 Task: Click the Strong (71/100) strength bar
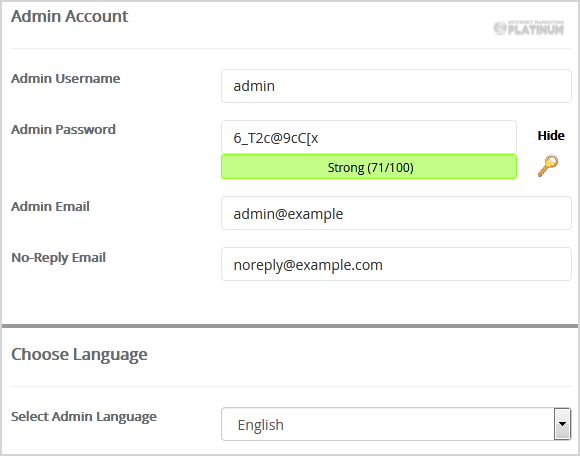369,167
